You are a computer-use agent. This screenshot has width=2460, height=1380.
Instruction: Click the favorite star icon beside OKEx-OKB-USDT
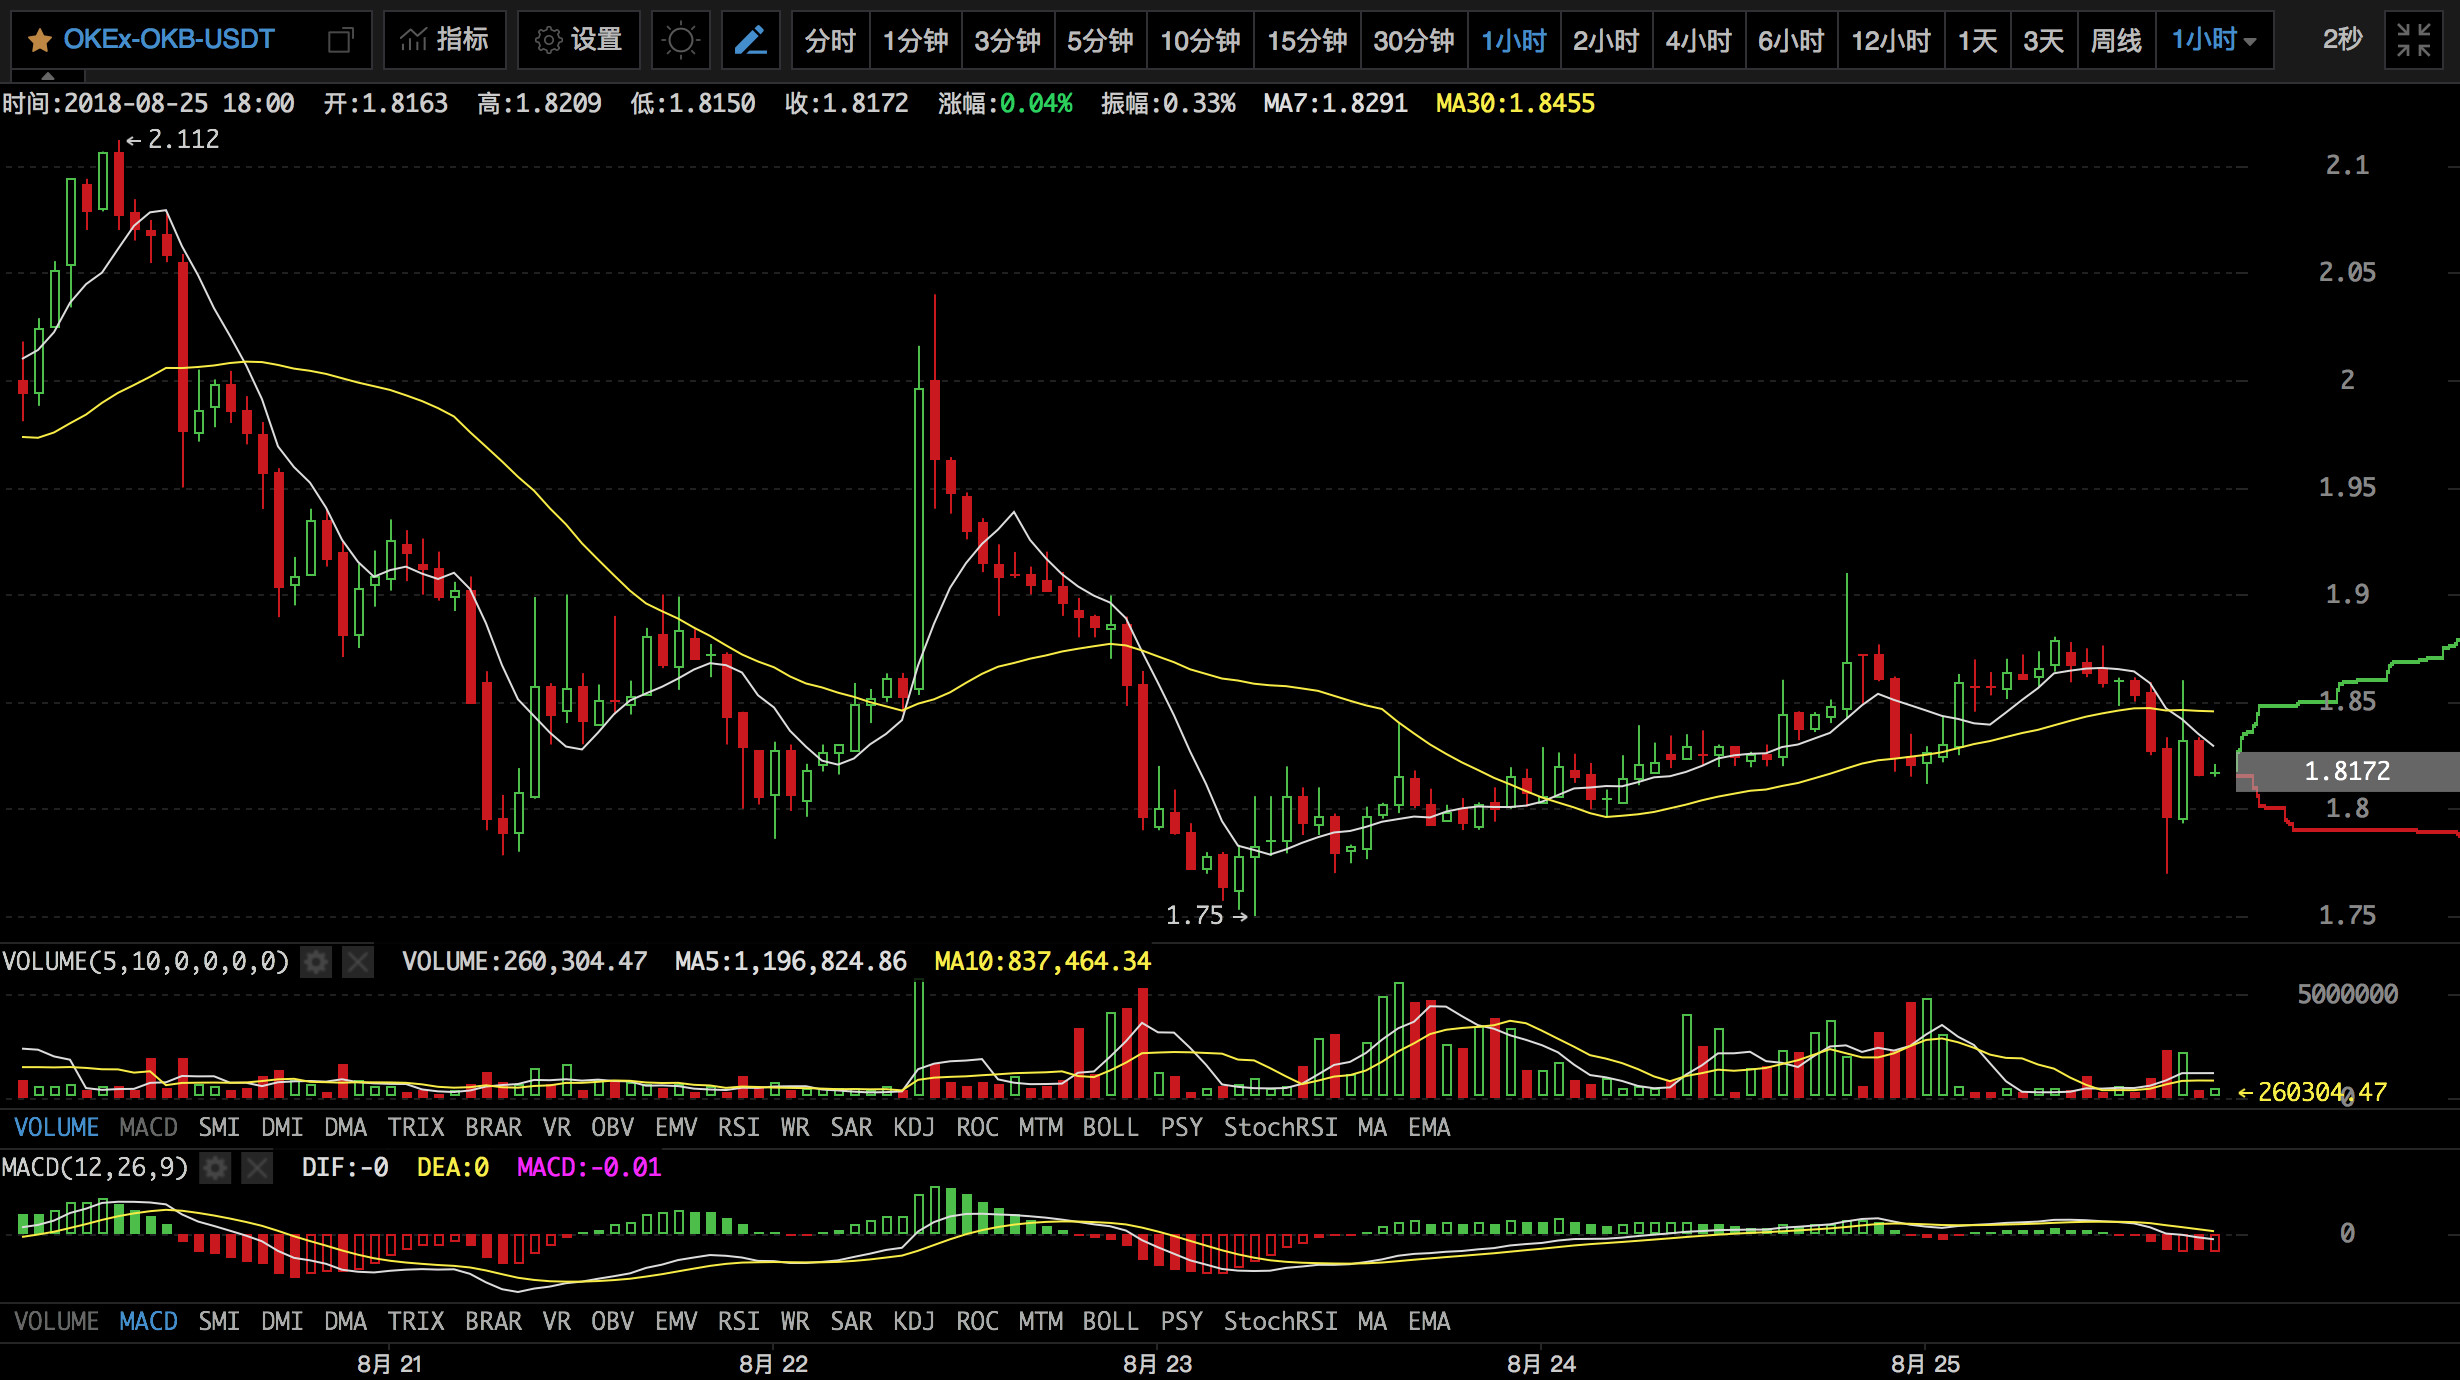(40, 40)
